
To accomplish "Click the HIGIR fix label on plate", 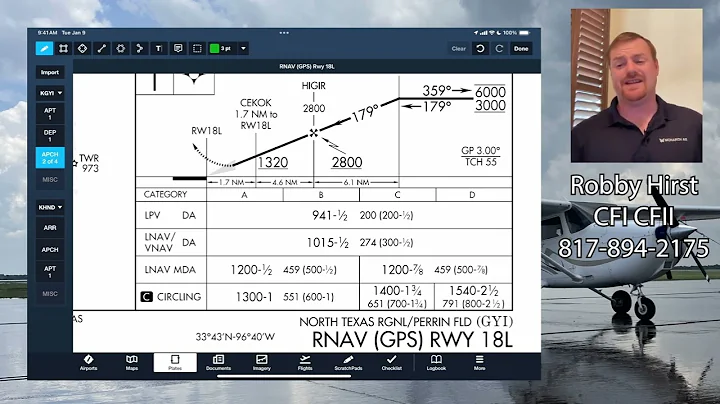I will 314,86.
